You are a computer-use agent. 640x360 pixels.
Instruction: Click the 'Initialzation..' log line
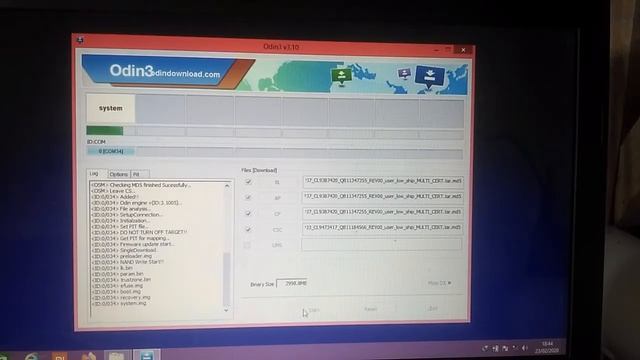coord(122,220)
